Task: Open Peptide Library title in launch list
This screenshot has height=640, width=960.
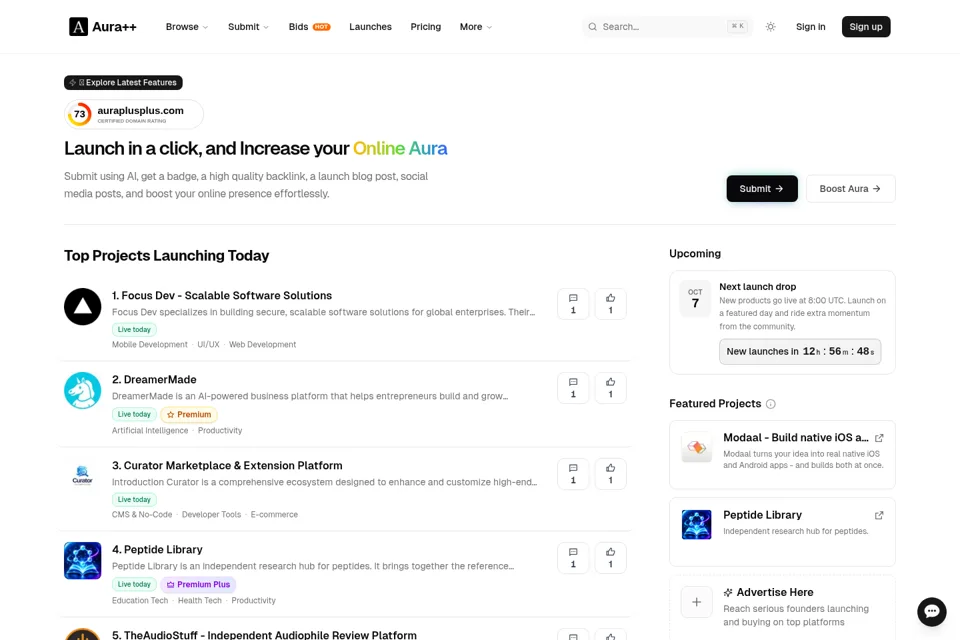Action: (157, 549)
